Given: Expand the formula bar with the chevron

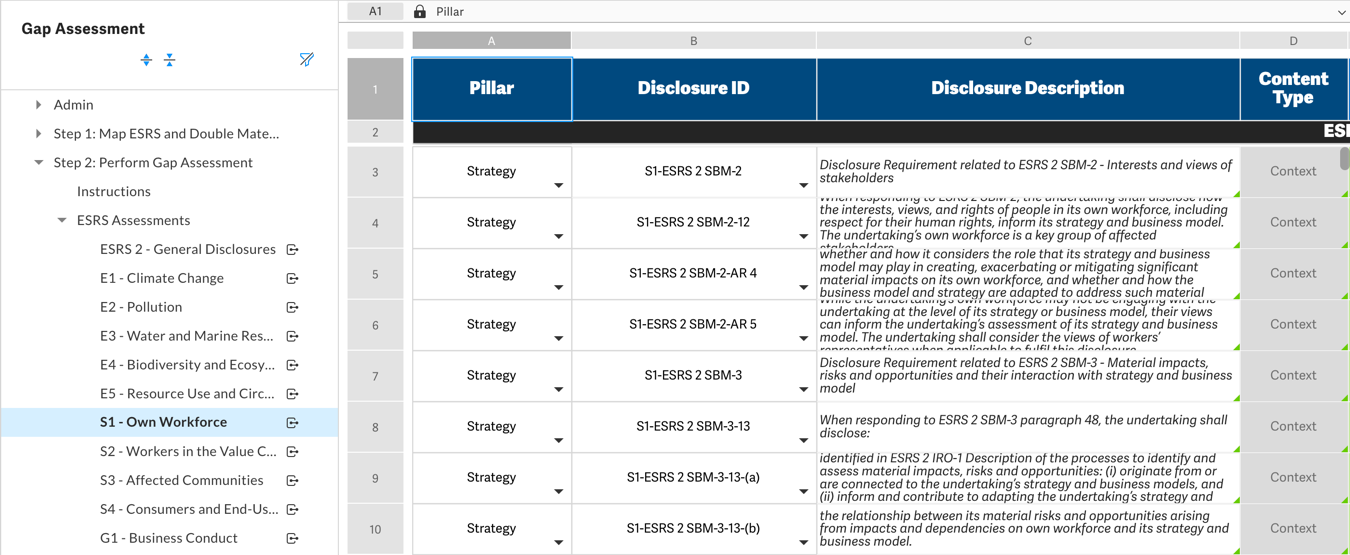Looking at the screenshot, I should tap(1341, 12).
